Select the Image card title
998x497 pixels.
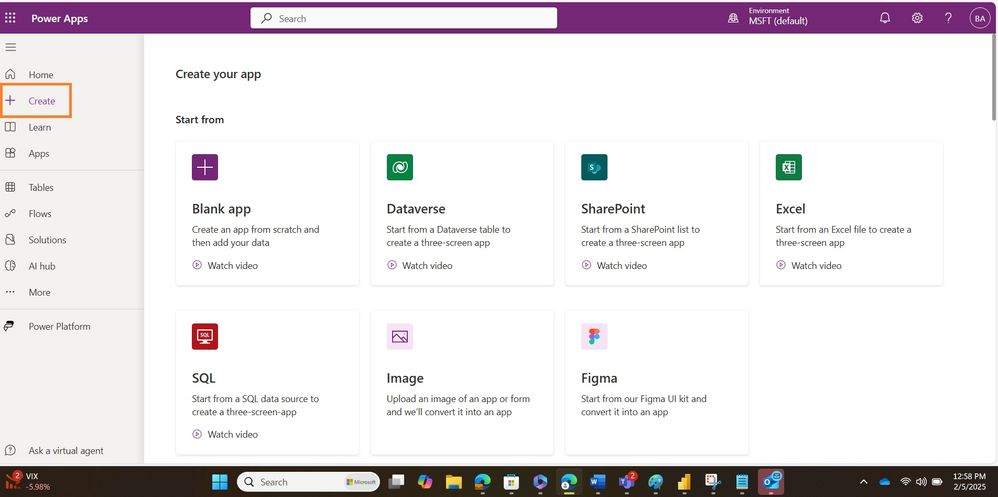(405, 378)
